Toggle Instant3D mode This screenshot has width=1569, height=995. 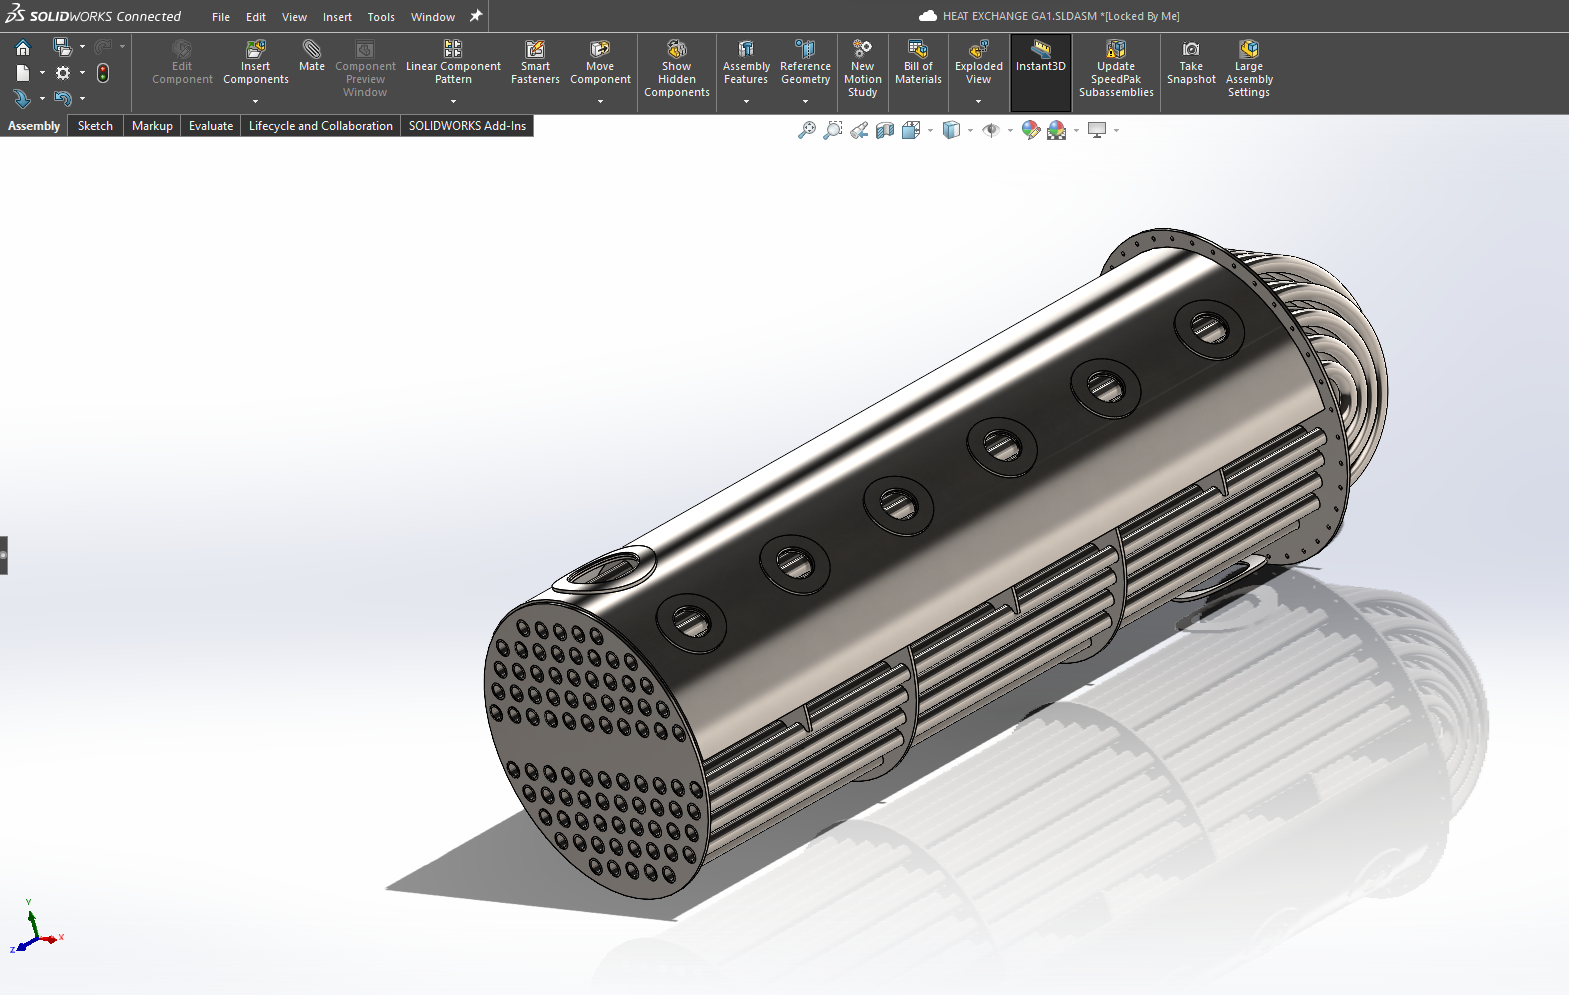1041,72
